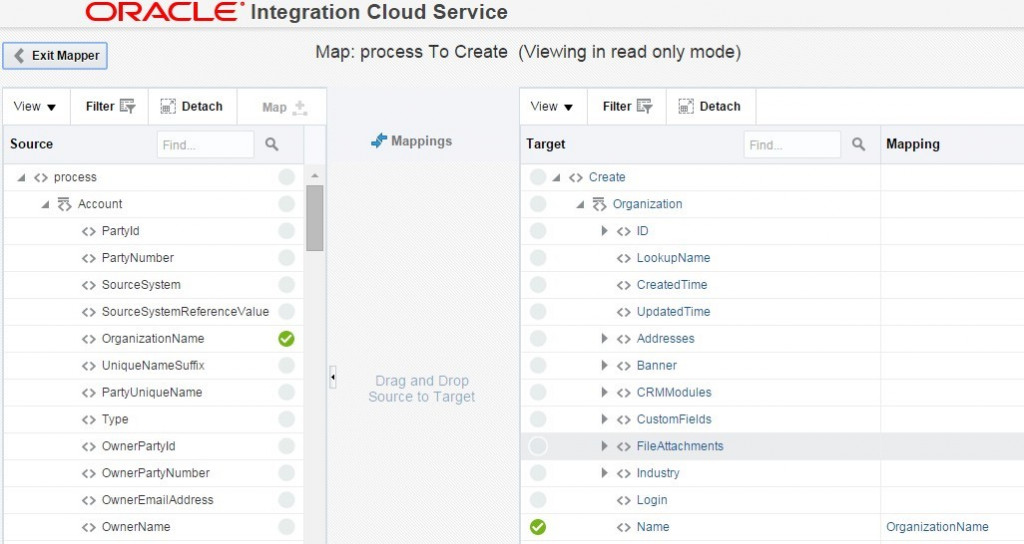1024x544 pixels.
Task: Click element icon next to OwnerPartyNumber
Action: click(x=89, y=473)
